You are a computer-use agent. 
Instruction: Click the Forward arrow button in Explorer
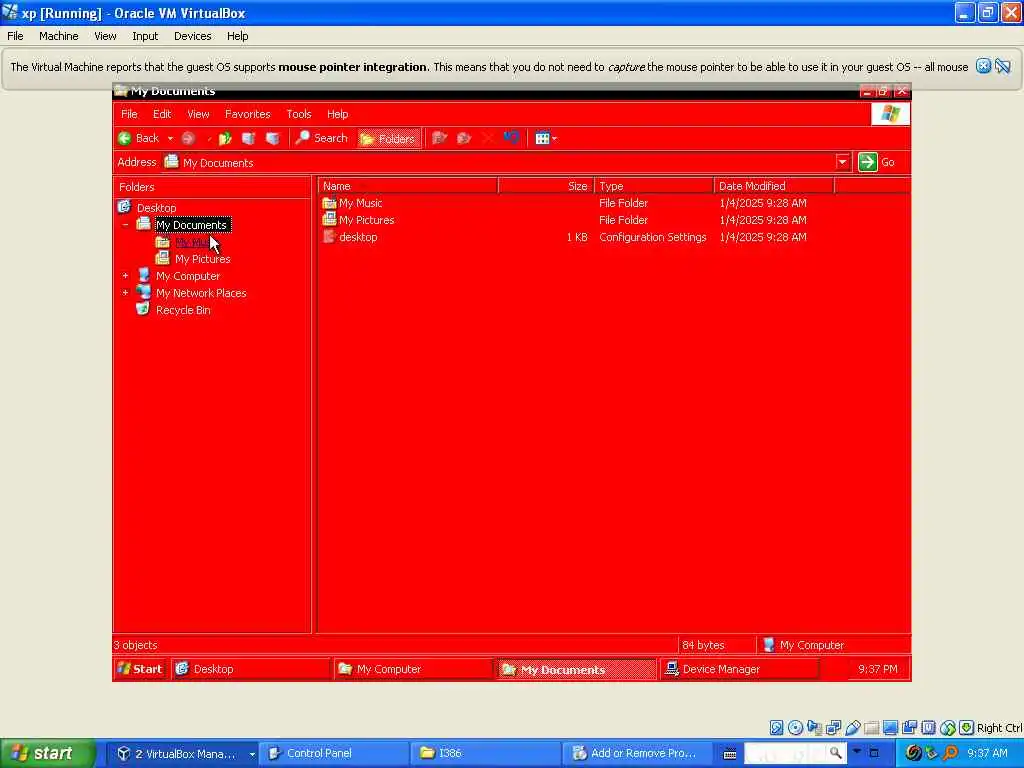pyautogui.click(x=188, y=138)
